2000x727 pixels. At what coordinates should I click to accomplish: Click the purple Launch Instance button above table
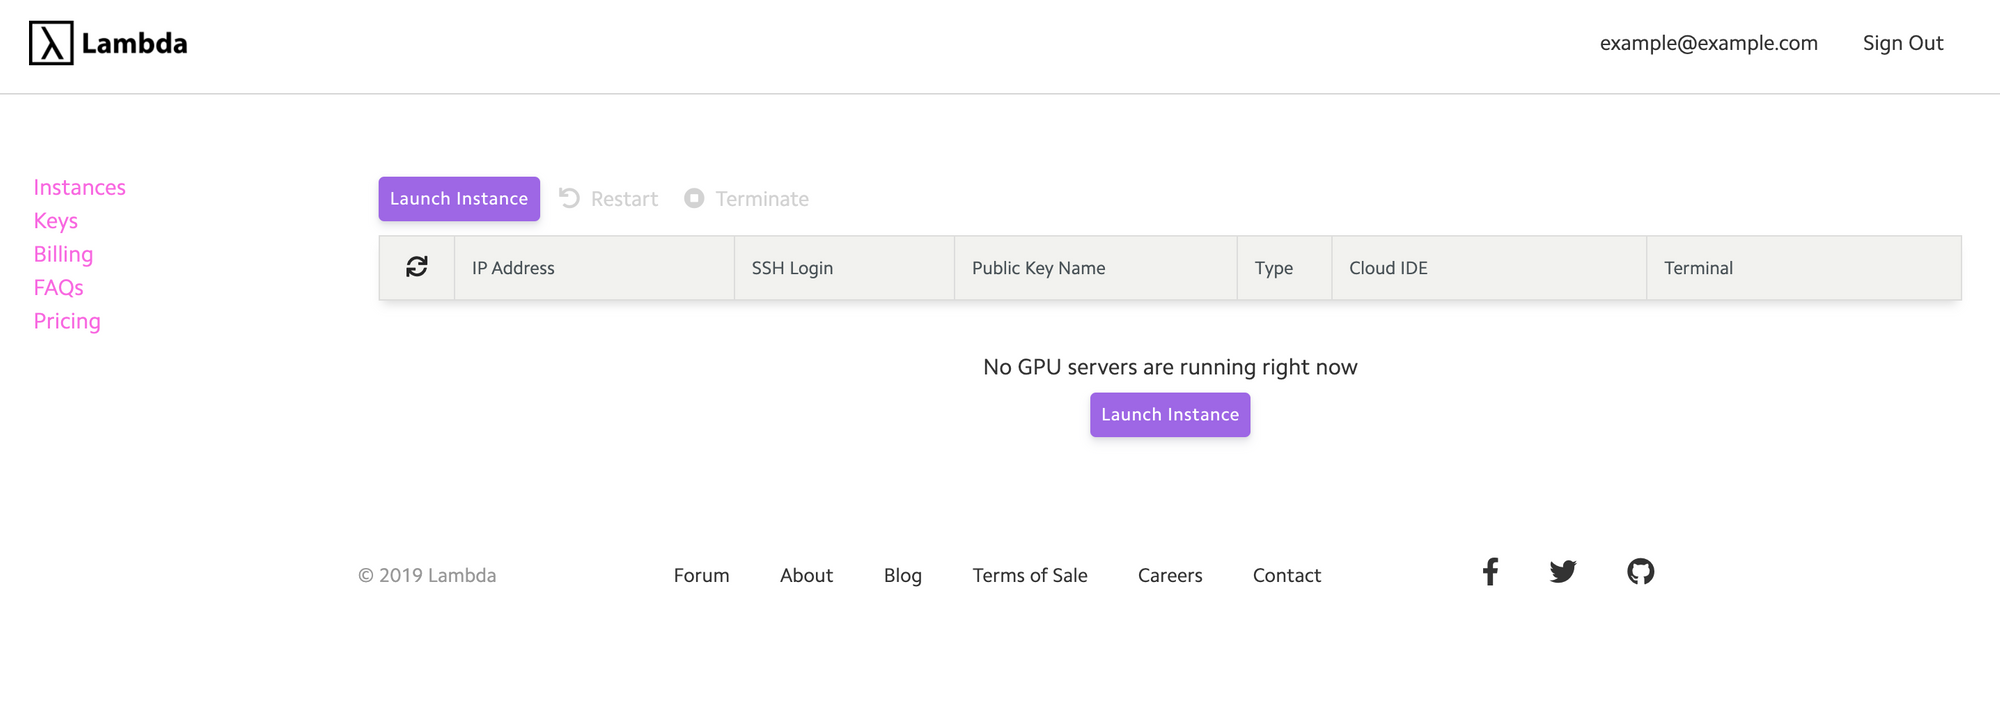pyautogui.click(x=459, y=199)
